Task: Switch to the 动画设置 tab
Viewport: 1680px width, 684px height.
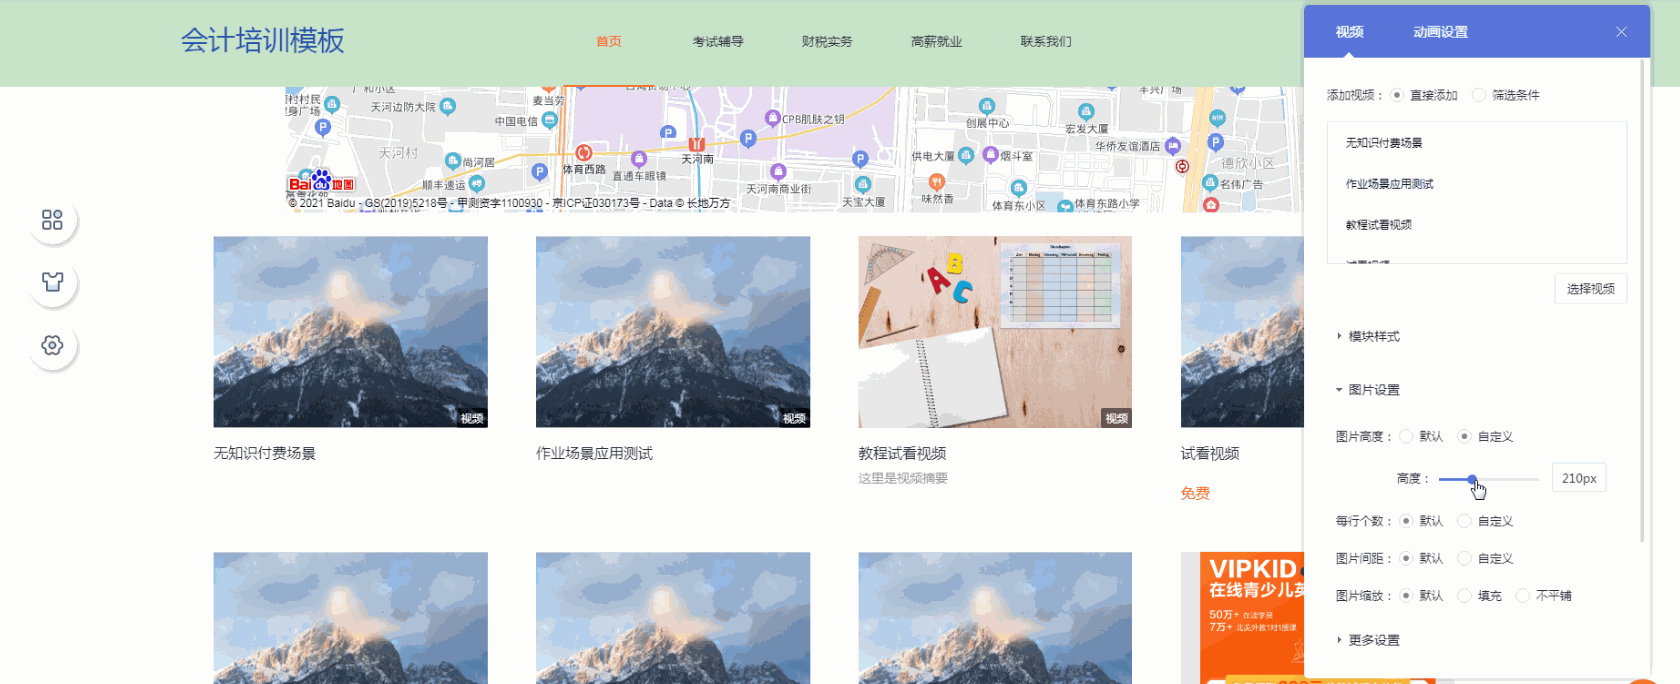Action: click(x=1440, y=32)
